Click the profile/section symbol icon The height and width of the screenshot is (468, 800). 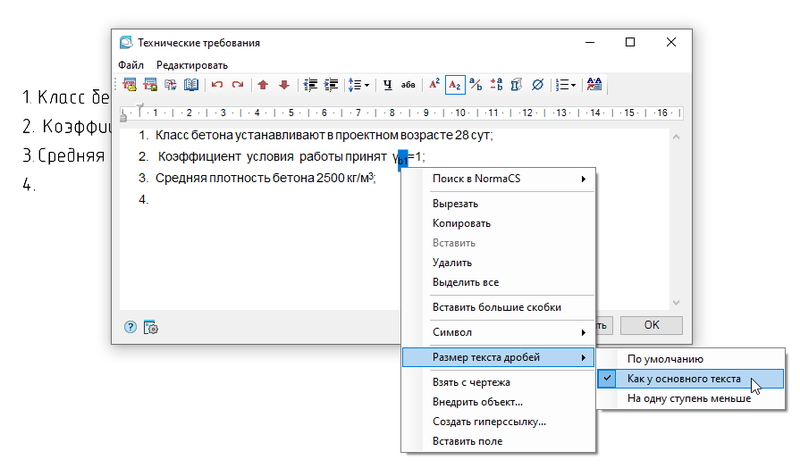point(516,85)
